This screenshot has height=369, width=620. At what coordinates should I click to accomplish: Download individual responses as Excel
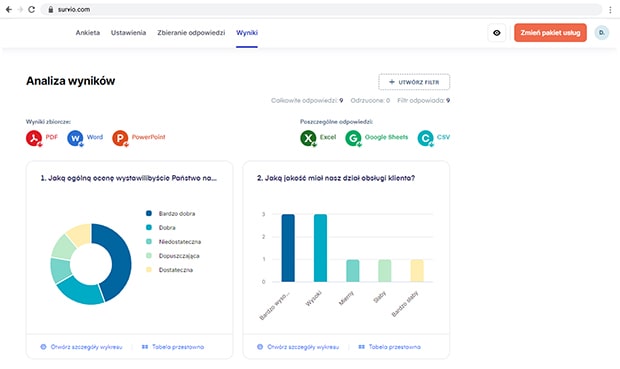[x=308, y=138]
